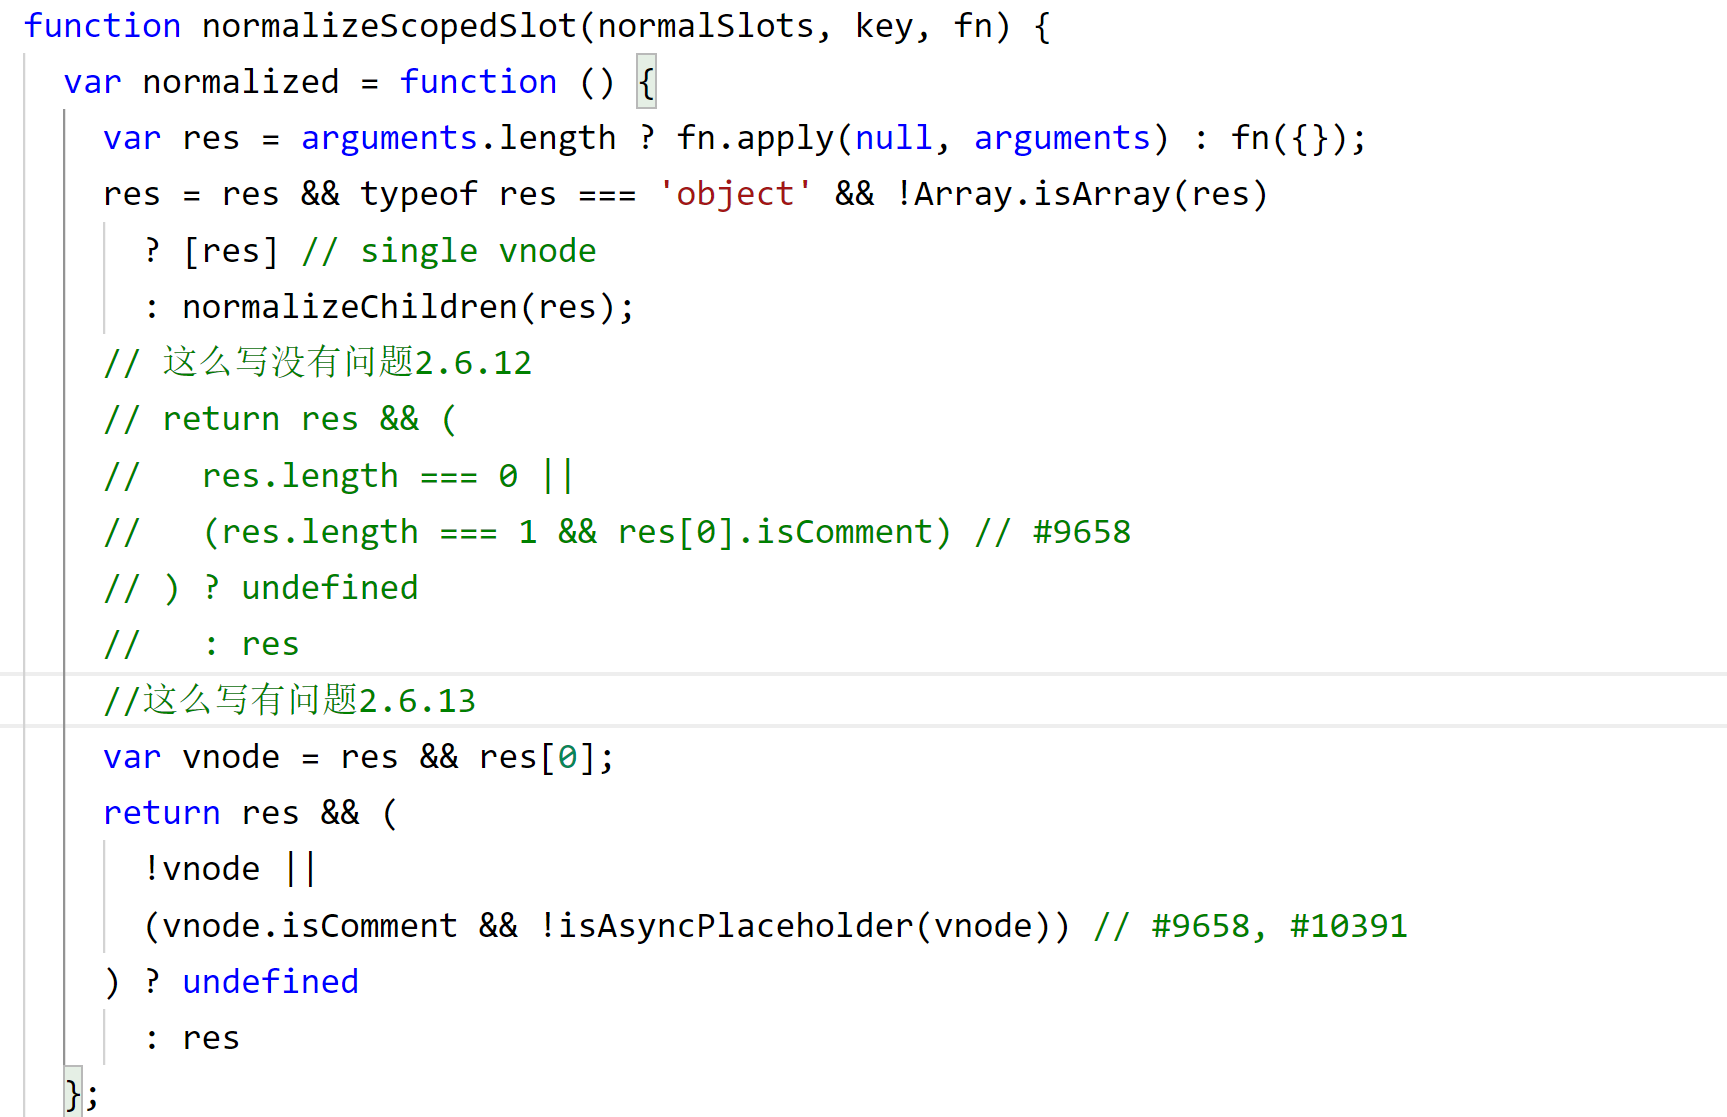The width and height of the screenshot is (1727, 1117).
Task: Click normalizeChildren(res) call
Action: pos(405,306)
